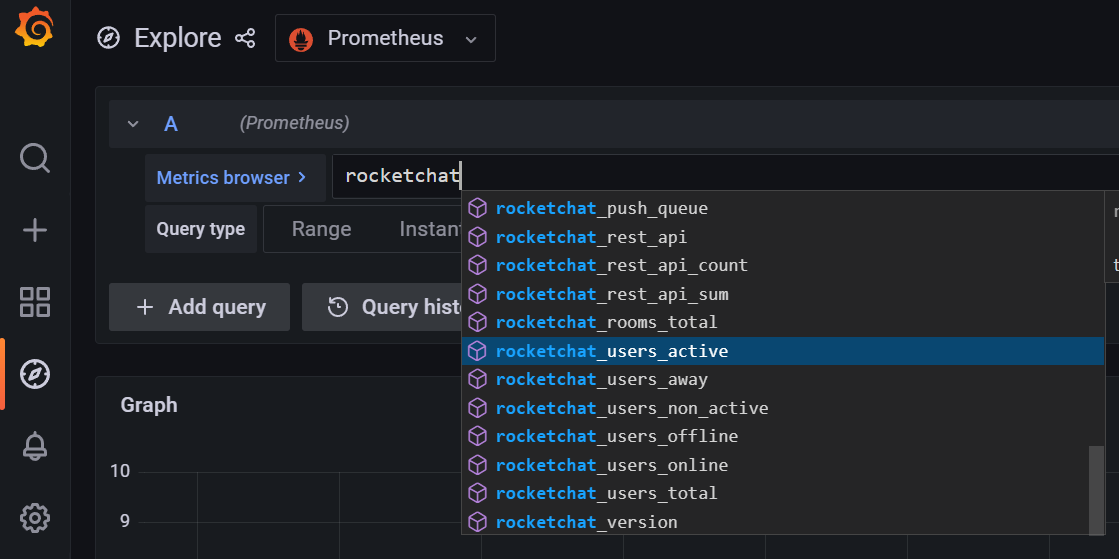
Task: Click cube icon of rocketchat_version
Action: [477, 522]
